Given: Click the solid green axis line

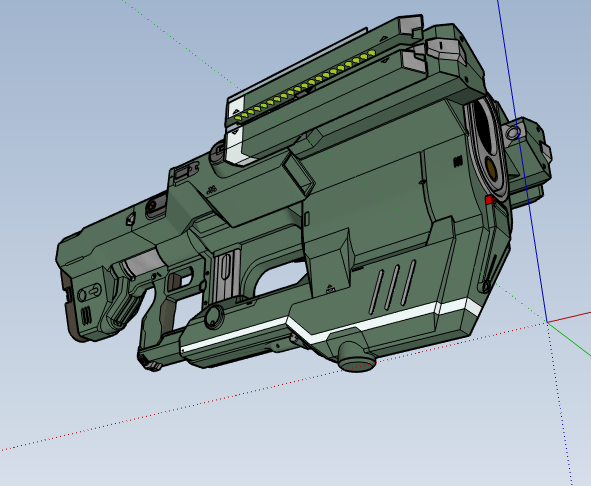Looking at the screenshot, I should click(569, 339).
